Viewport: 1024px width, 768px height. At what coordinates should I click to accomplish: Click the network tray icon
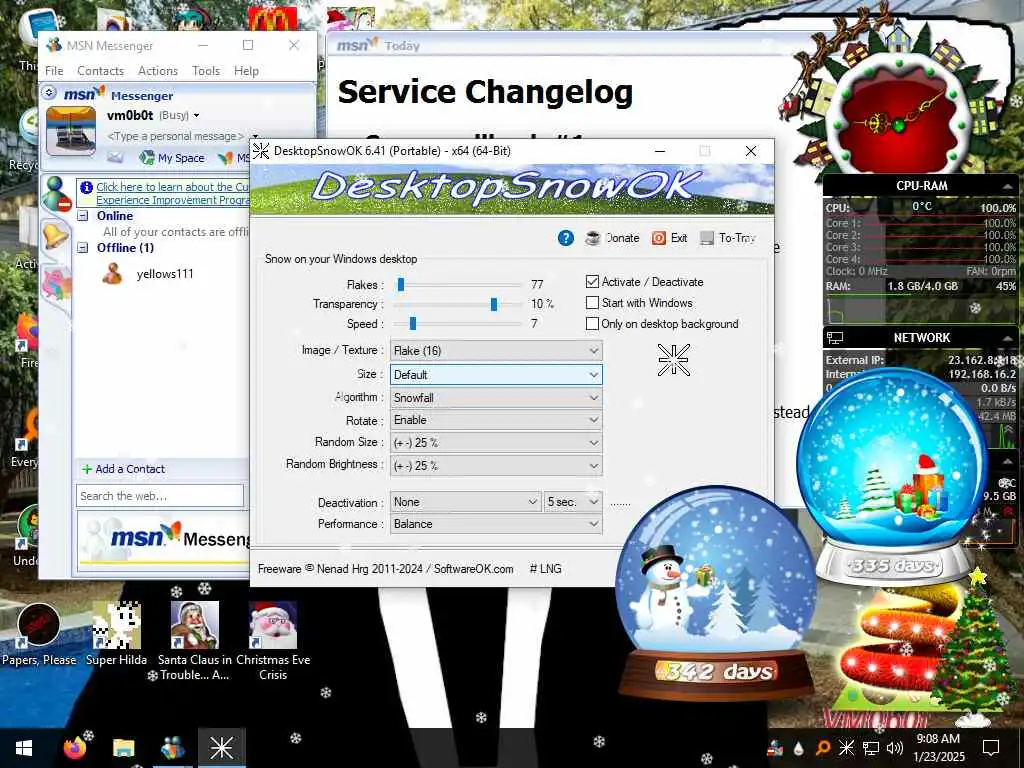pos(871,748)
